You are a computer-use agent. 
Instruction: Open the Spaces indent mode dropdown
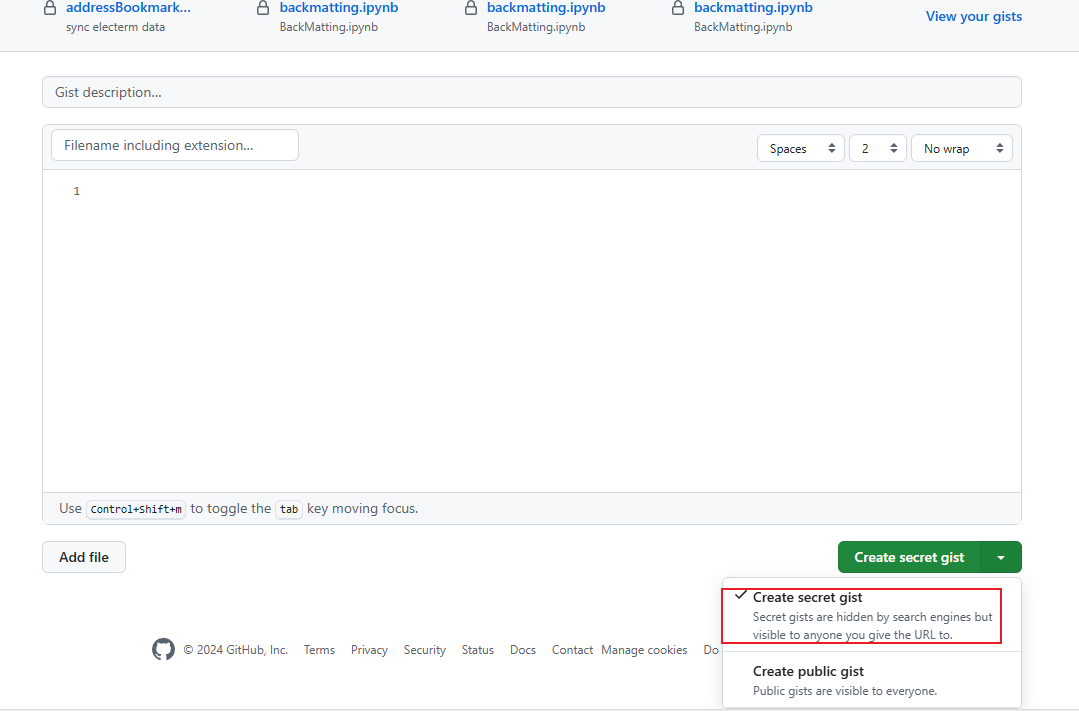tap(800, 149)
